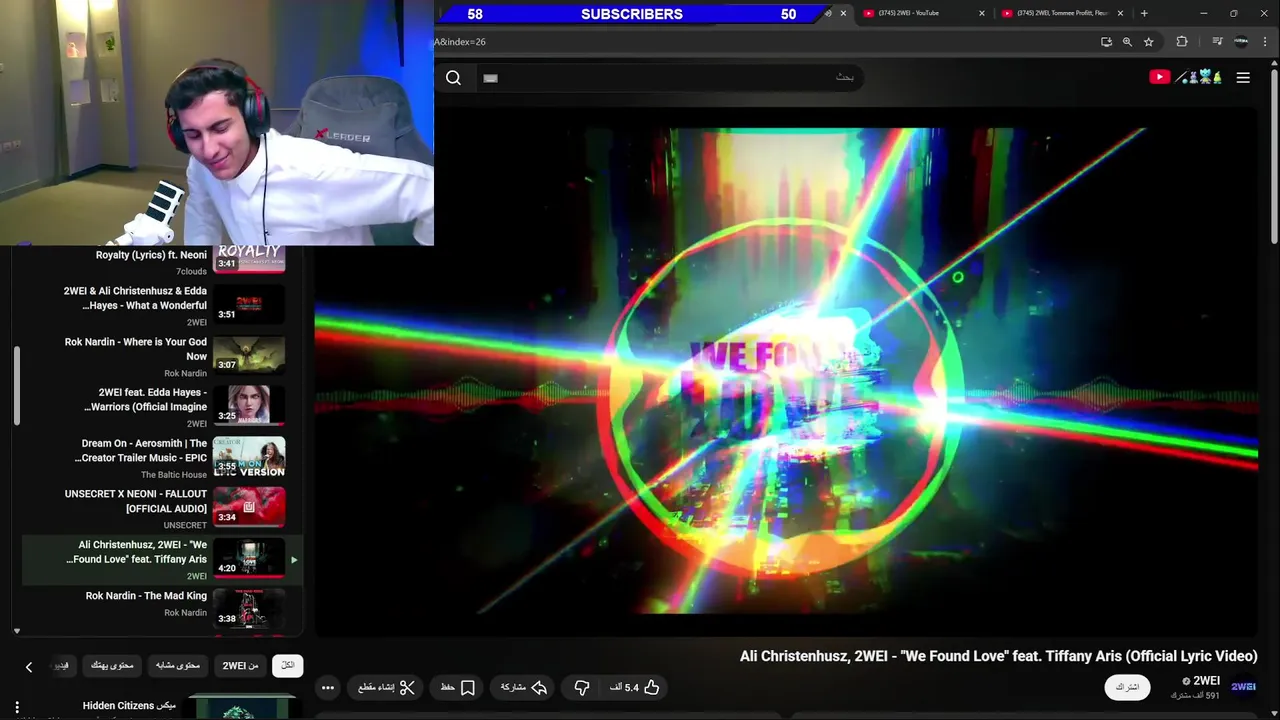The height and width of the screenshot is (720, 1280).
Task: Click 'The Baltic House' channel name
Action: tap(174, 475)
